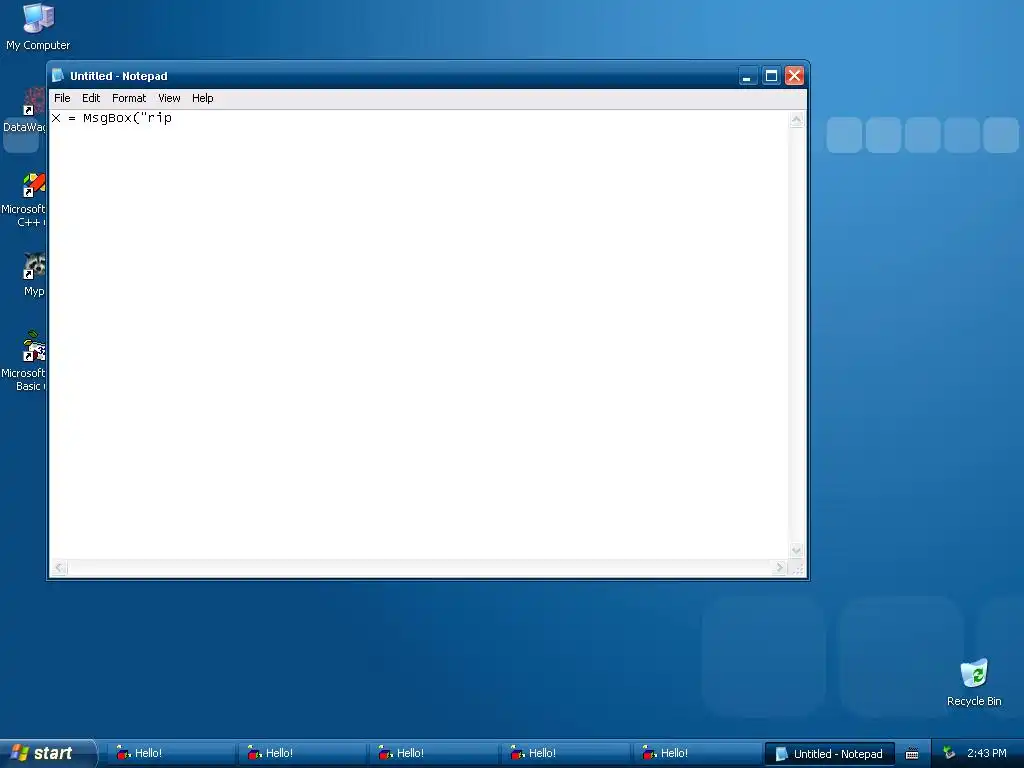Select the Recycle Bin desktop icon
This screenshot has height=768, width=1024.
974,683
